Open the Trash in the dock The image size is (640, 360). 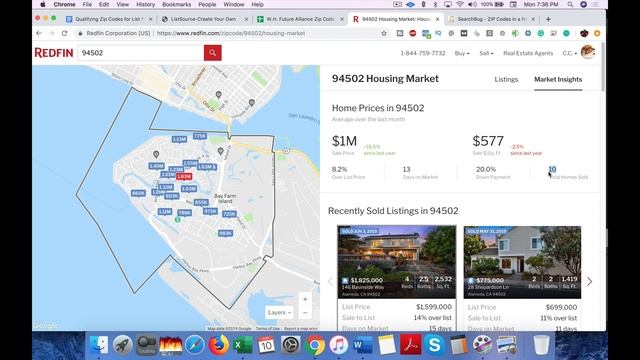[541, 345]
